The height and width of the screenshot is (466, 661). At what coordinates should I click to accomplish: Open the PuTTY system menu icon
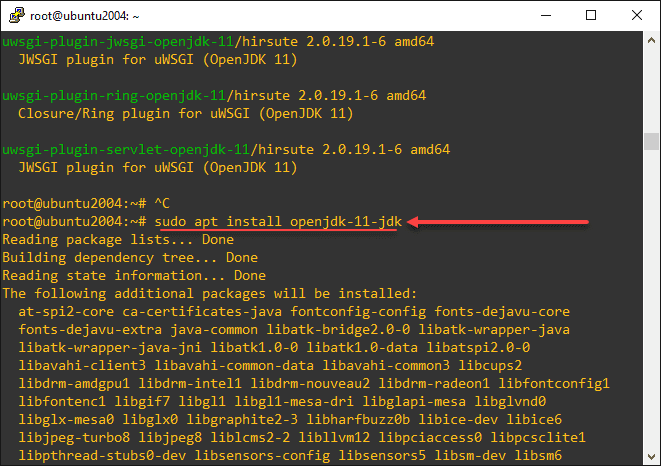(x=16, y=16)
